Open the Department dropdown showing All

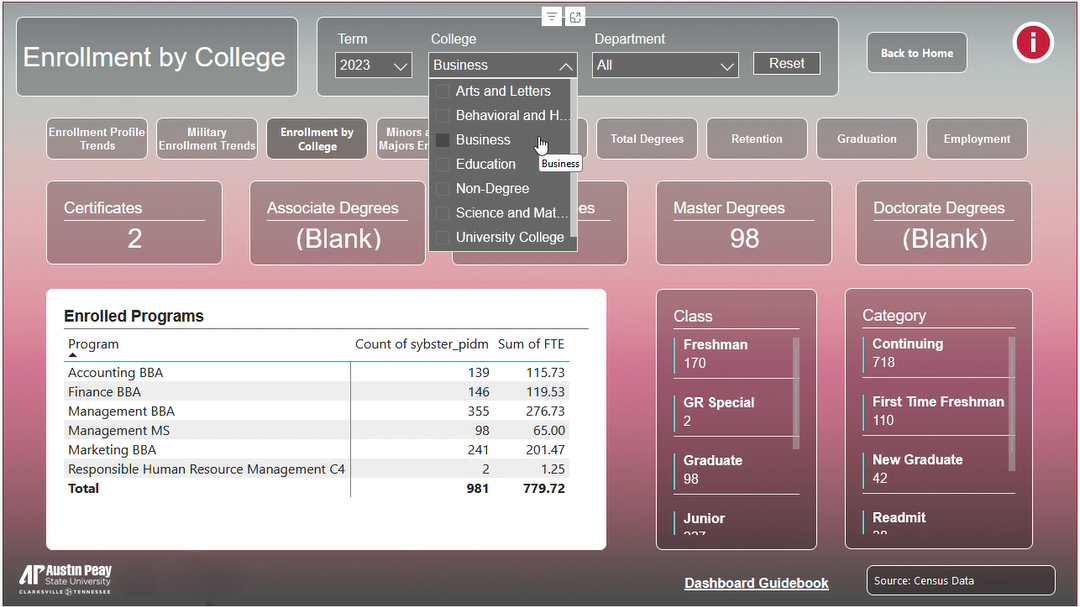pos(664,64)
